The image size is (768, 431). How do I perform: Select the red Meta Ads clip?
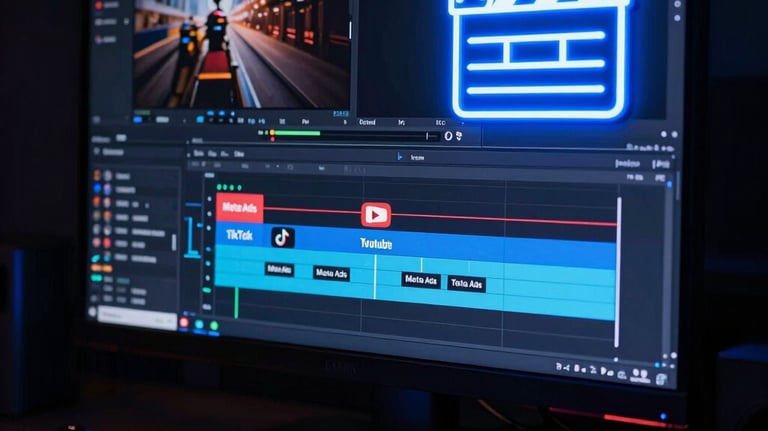coord(240,208)
